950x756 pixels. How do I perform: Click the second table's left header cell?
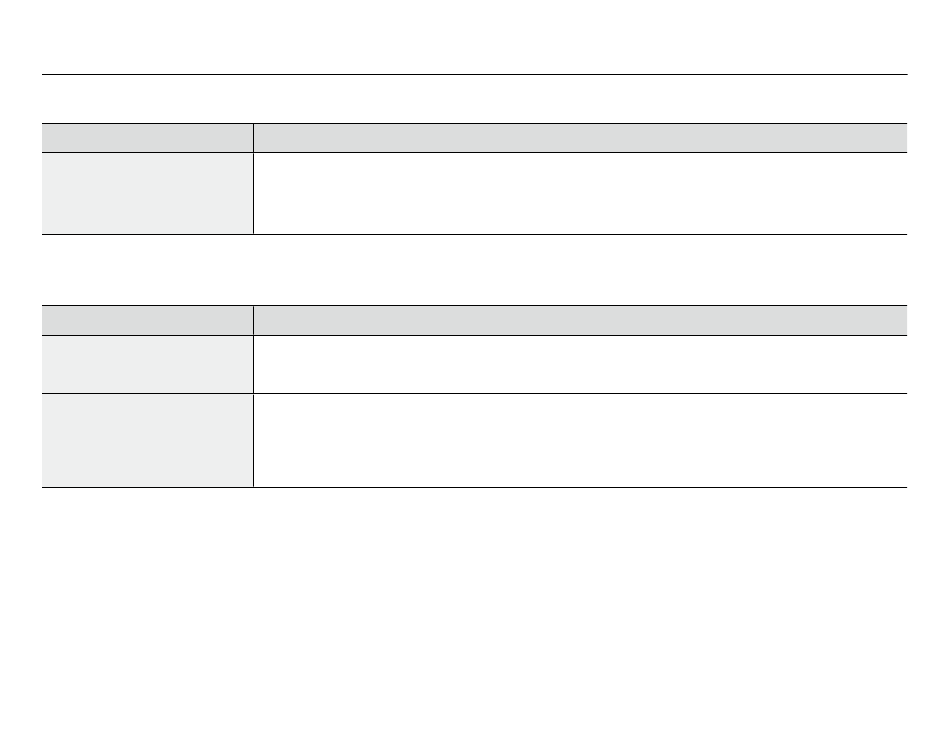147,320
